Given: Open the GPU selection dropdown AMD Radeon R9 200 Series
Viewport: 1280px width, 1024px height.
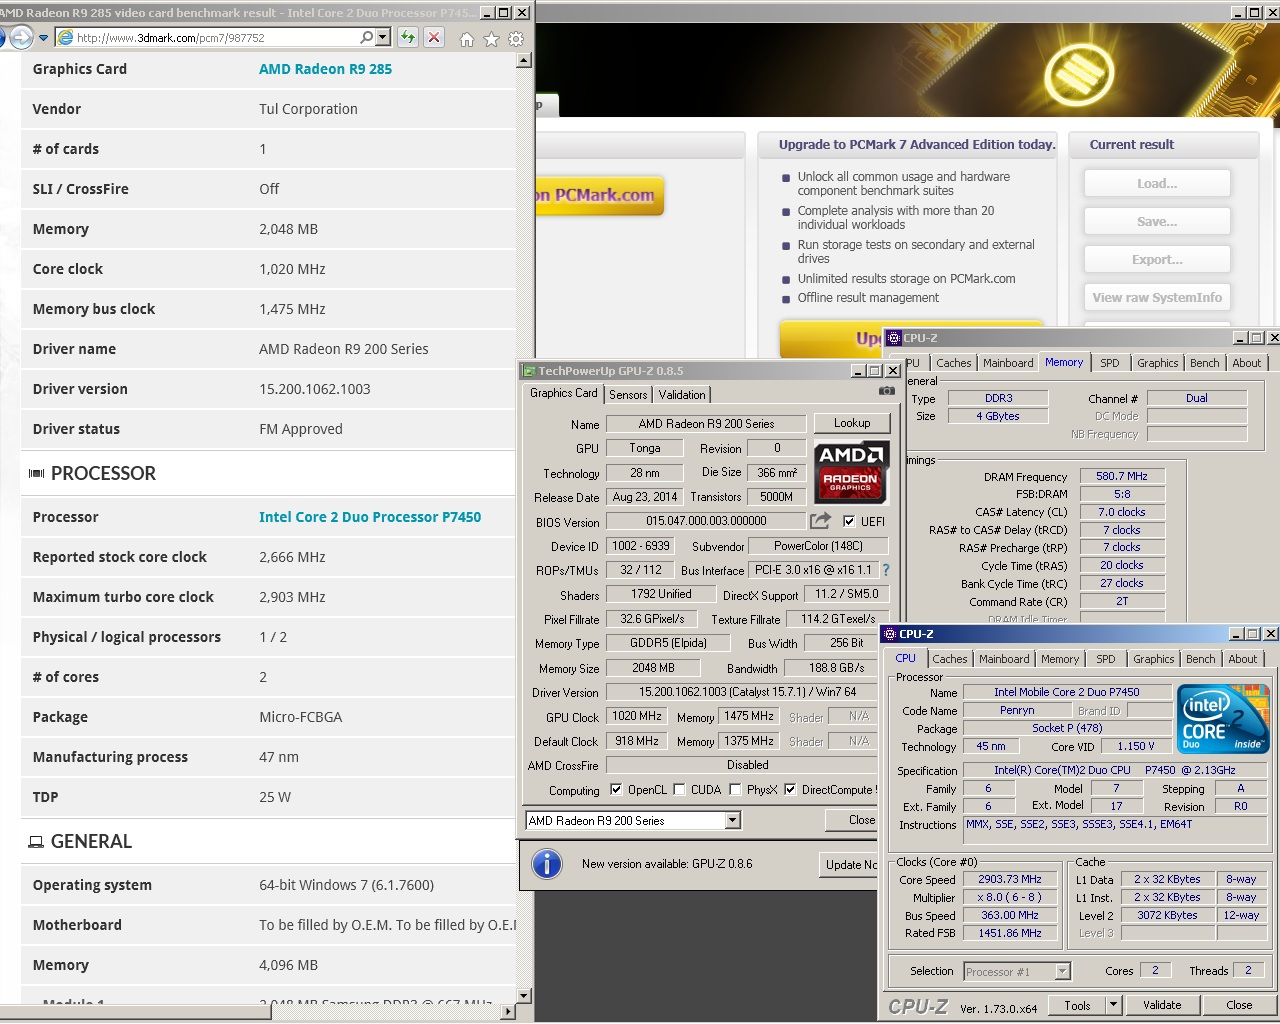Looking at the screenshot, I should pos(633,821).
